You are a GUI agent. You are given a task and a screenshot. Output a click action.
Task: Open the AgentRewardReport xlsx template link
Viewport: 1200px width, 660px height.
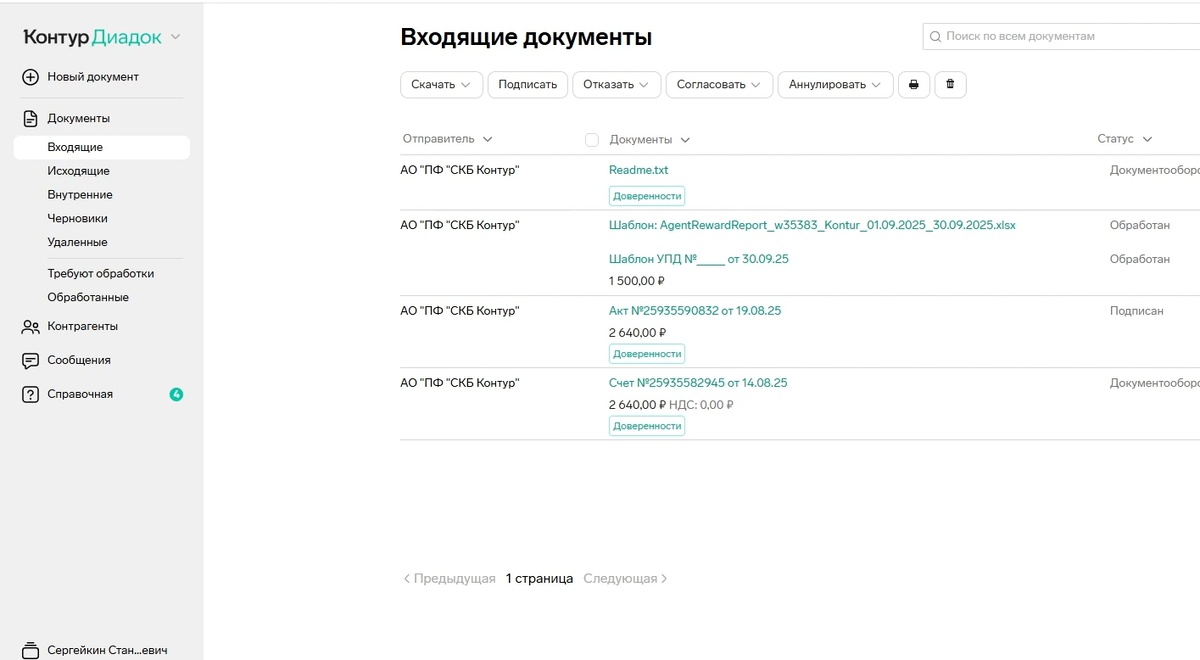click(812, 225)
